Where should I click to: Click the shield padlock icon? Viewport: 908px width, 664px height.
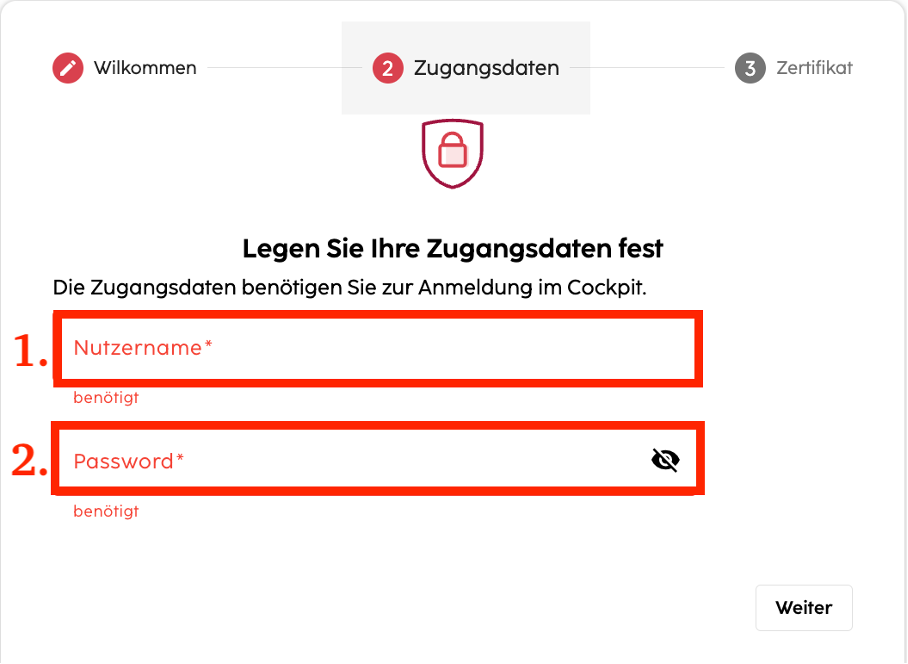[x=452, y=153]
